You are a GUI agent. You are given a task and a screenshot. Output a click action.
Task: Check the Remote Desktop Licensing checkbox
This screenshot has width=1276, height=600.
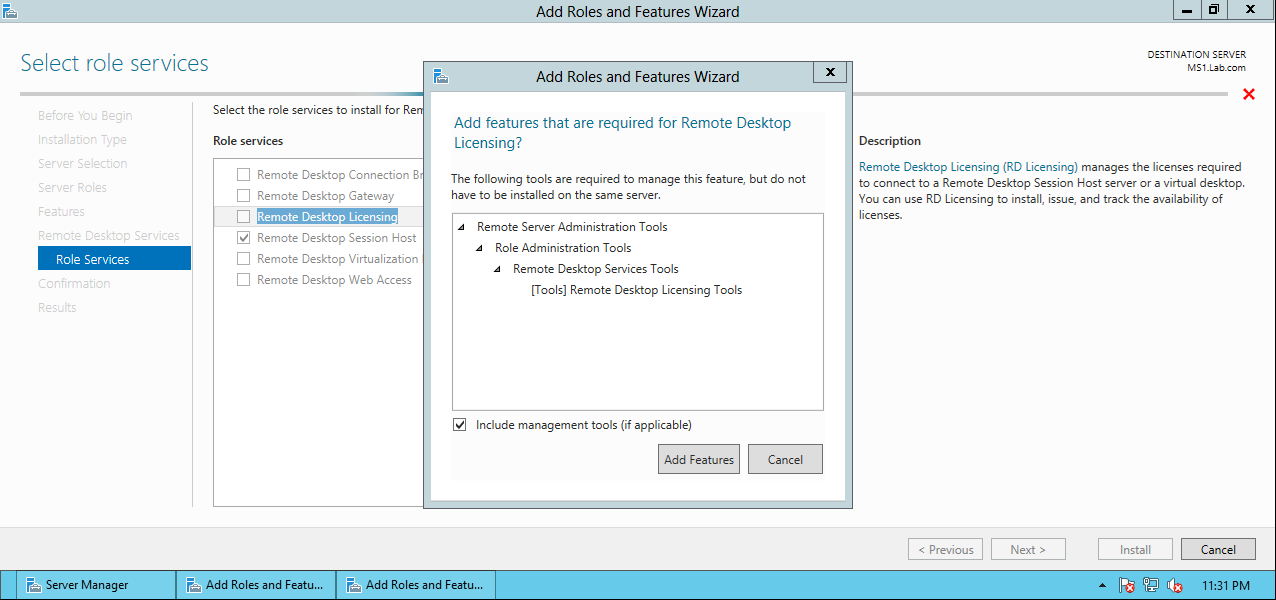[243, 217]
